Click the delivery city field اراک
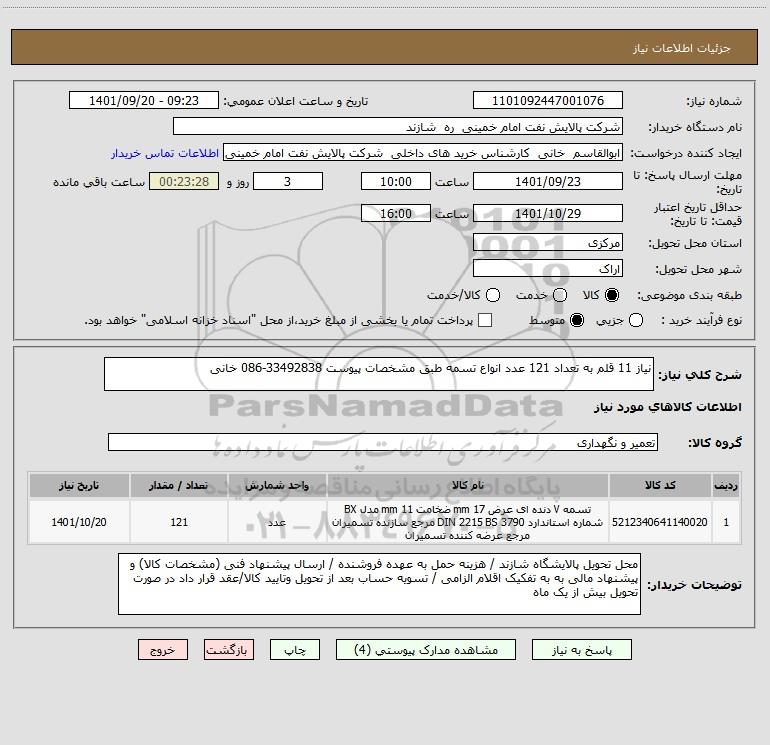 click(548, 269)
